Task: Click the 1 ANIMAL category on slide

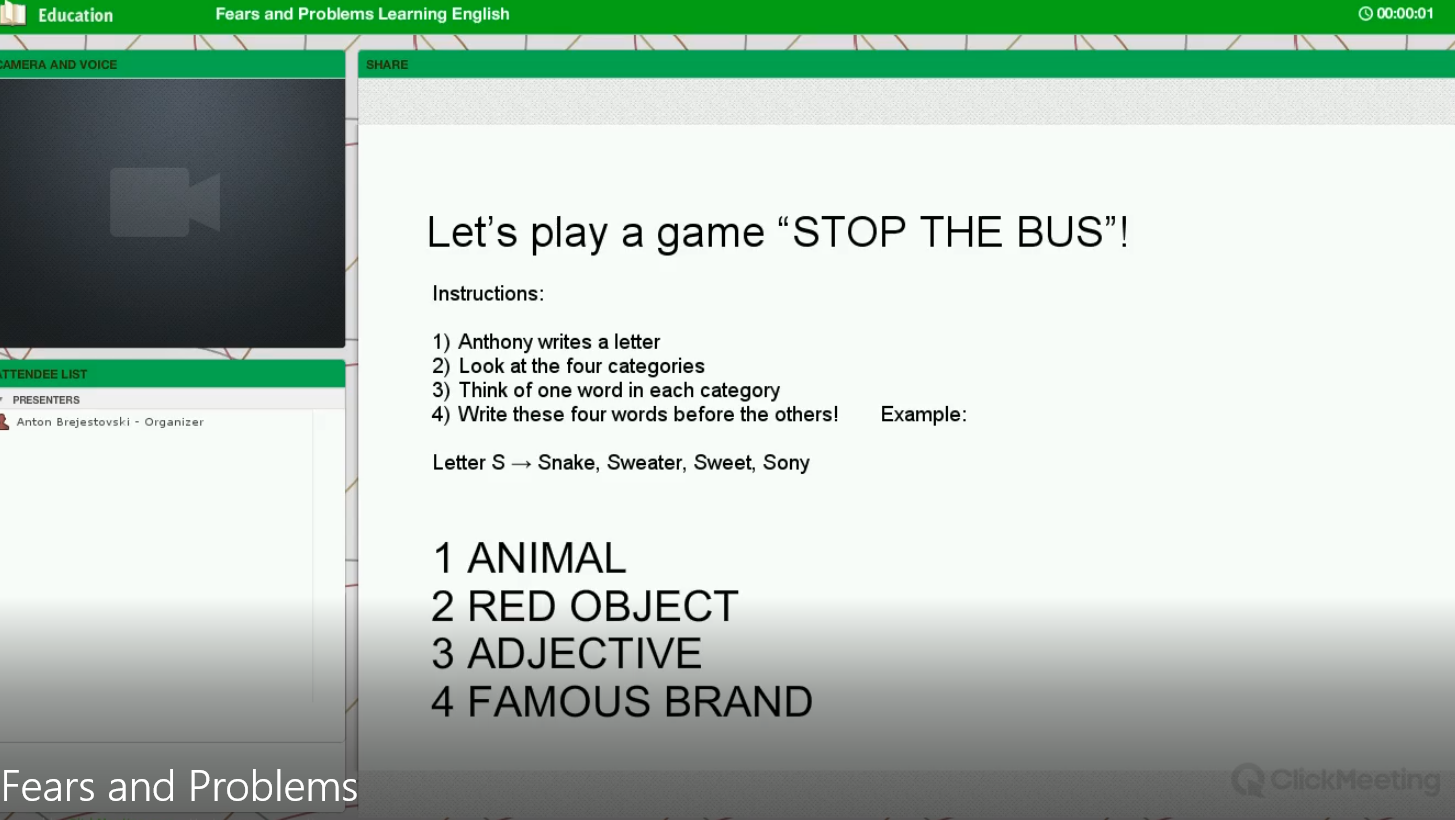Action: 529,558
